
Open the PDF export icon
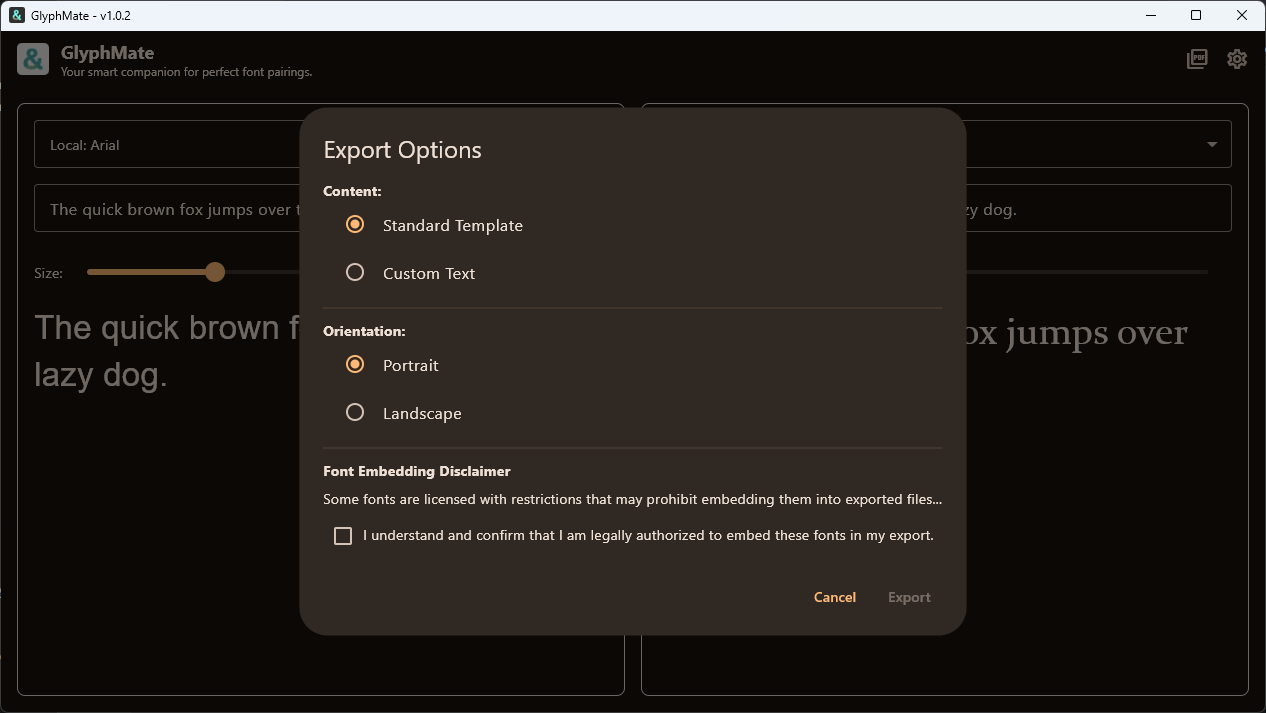(x=1197, y=59)
